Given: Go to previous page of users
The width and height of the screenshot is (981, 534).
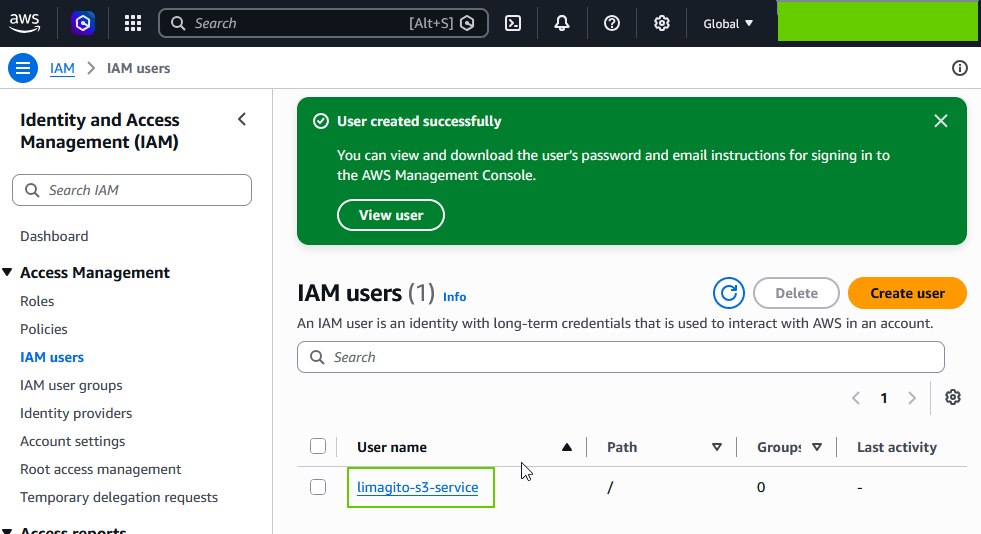Looking at the screenshot, I should click(856, 398).
